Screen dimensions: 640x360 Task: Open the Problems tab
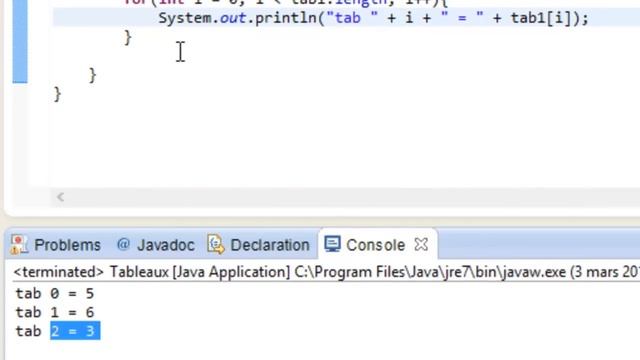pos(56,245)
